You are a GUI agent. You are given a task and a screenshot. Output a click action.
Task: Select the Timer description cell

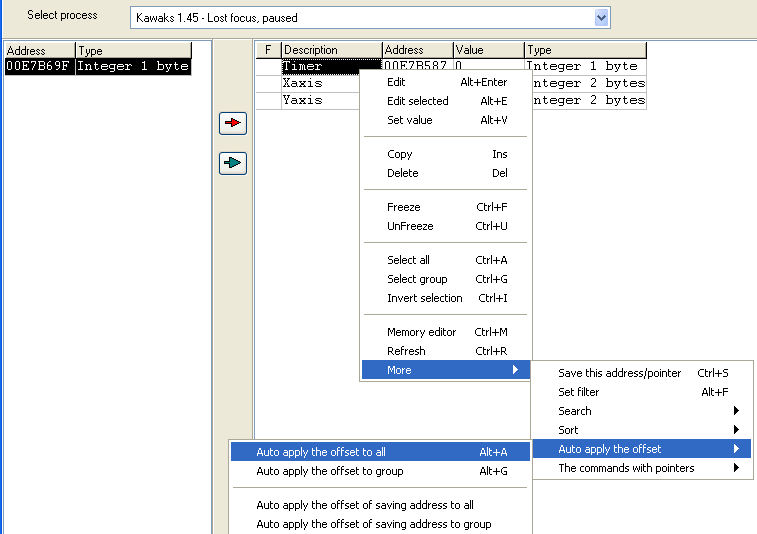pos(332,66)
